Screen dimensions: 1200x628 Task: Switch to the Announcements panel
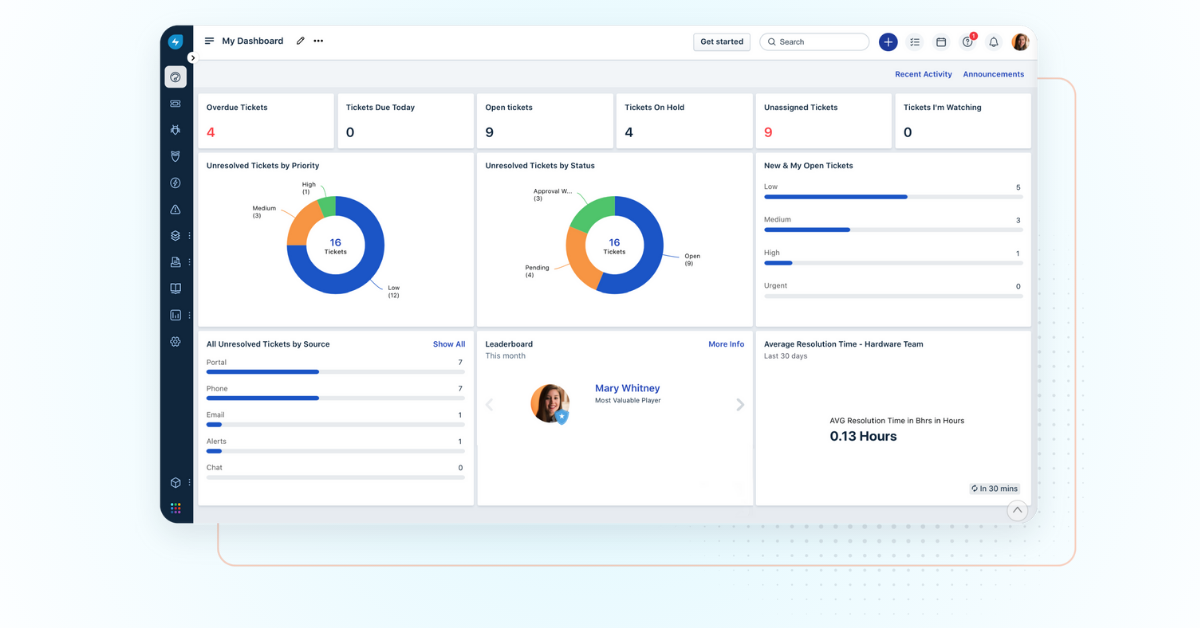(993, 74)
